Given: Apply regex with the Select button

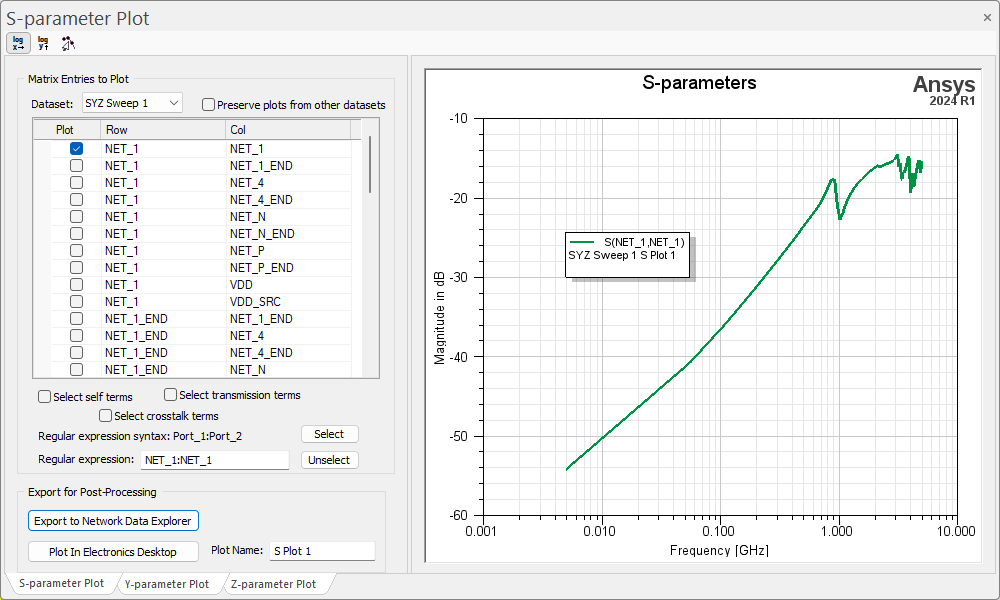Looking at the screenshot, I should tap(329, 433).
